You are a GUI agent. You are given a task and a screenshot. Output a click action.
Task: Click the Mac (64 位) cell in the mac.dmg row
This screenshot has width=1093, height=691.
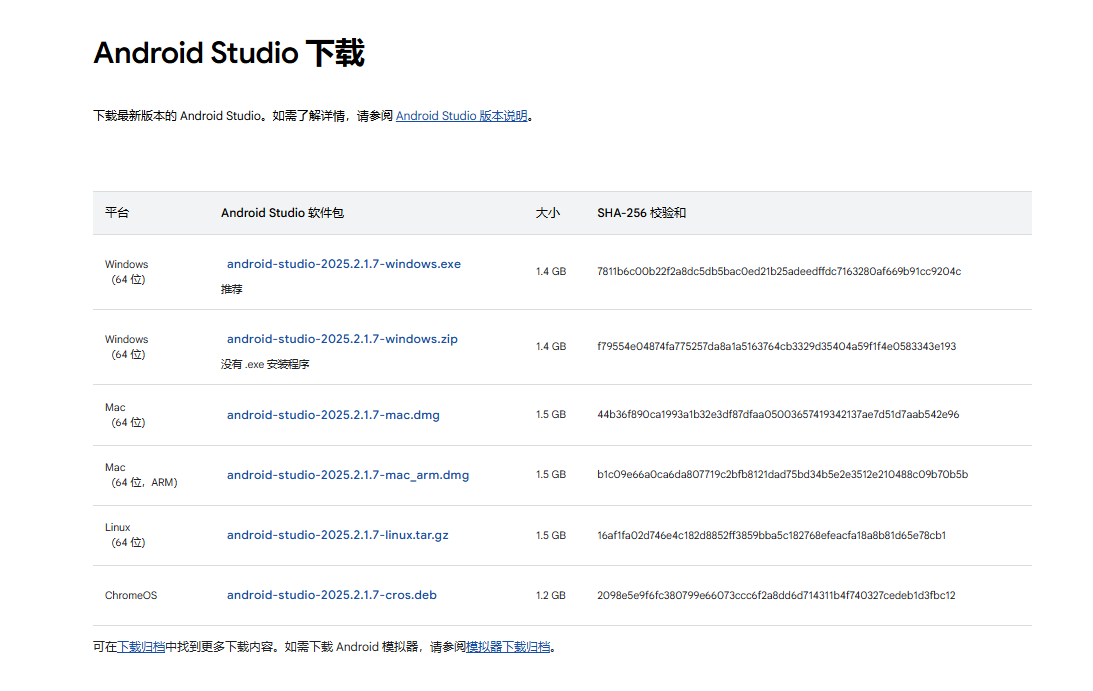pyautogui.click(x=126, y=415)
